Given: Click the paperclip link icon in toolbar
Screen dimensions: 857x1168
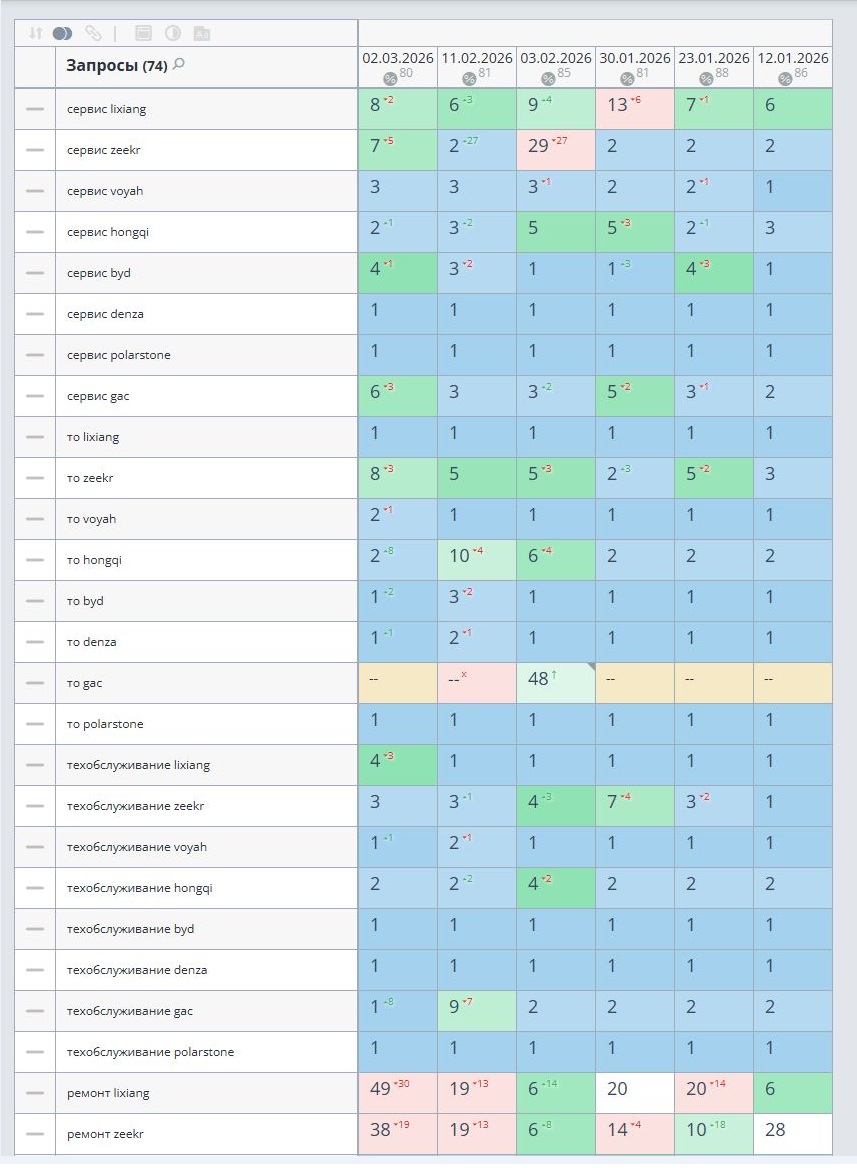Looking at the screenshot, I should [x=93, y=33].
